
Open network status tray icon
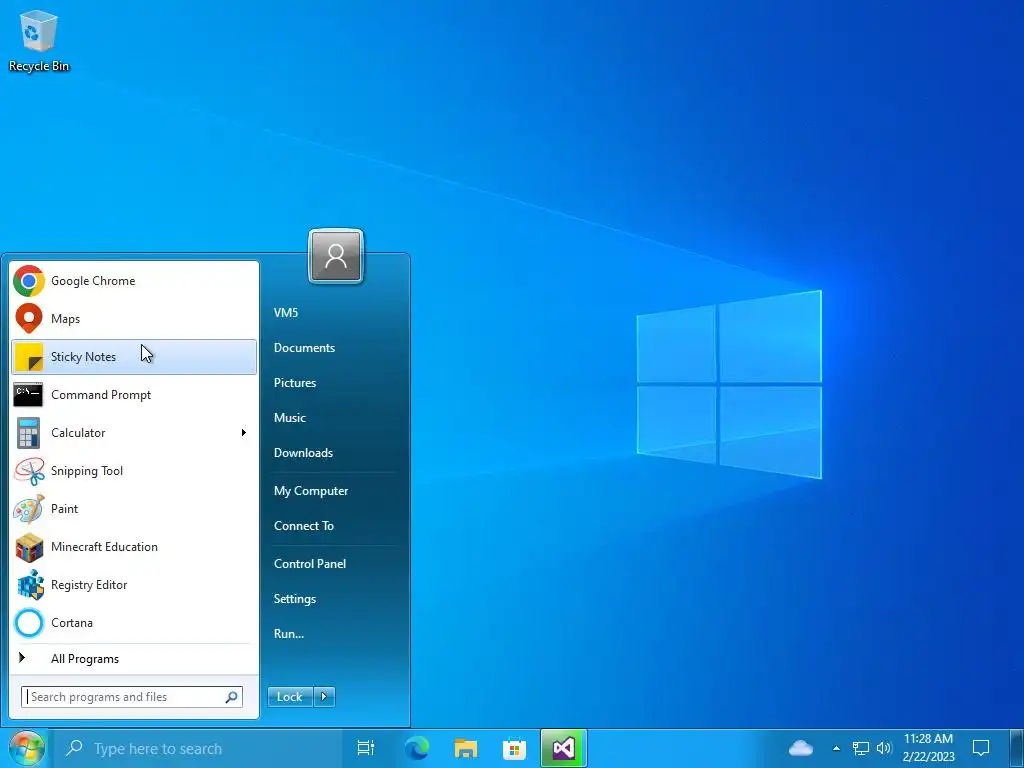pos(861,748)
